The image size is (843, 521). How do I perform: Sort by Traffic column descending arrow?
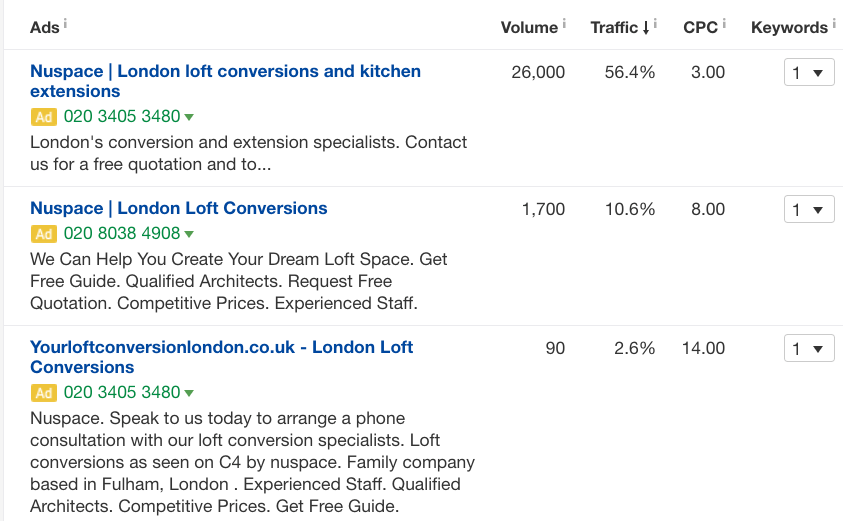click(646, 28)
